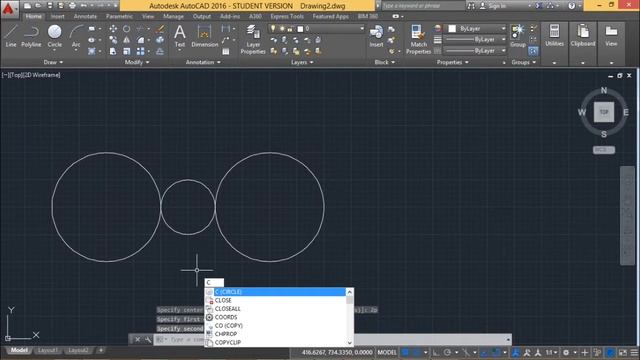Viewport: 640px width, 360px height.
Task: Select the Circle tool in ribbon
Action: click(54, 36)
